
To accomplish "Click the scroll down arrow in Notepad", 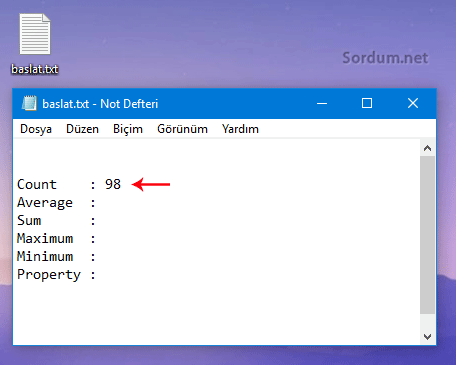I will 427,337.
